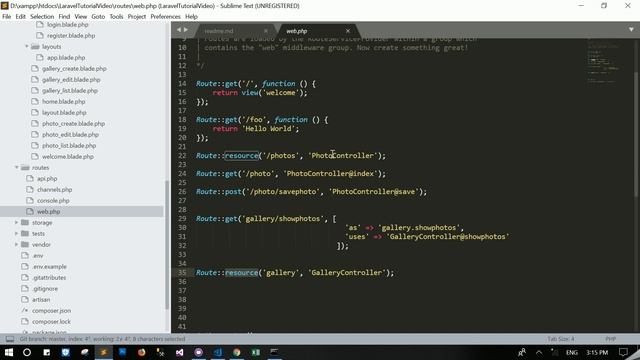Viewport: 640px width, 360px height.
Task: Open the .gitattributes file
Action: coord(49,278)
